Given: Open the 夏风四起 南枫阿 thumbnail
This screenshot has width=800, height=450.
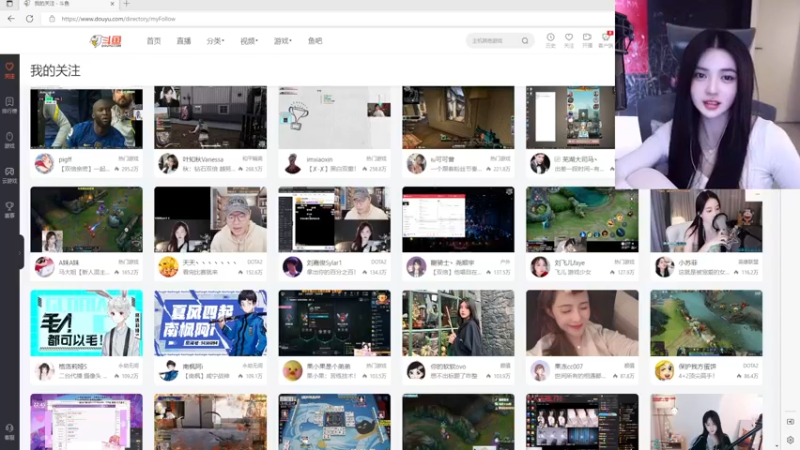Looking at the screenshot, I should pos(210,323).
